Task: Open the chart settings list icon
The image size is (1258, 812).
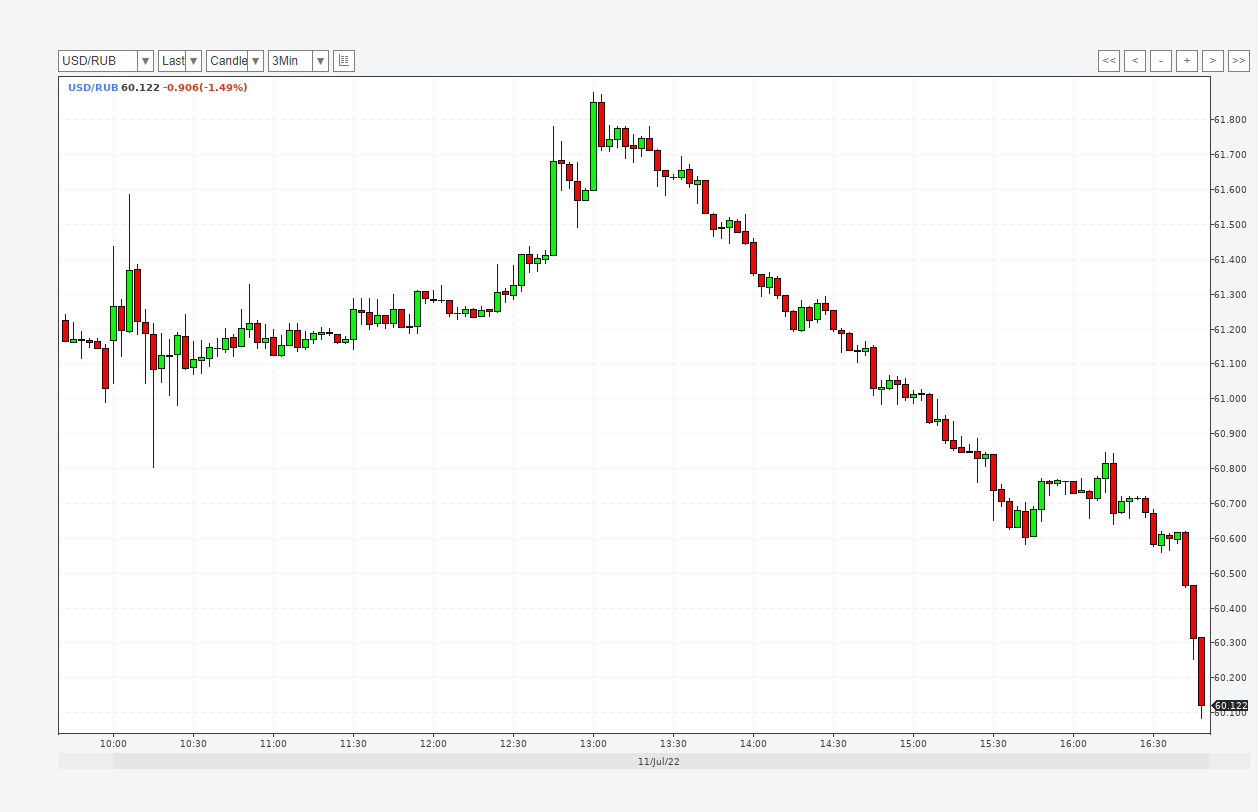Action: pos(344,61)
